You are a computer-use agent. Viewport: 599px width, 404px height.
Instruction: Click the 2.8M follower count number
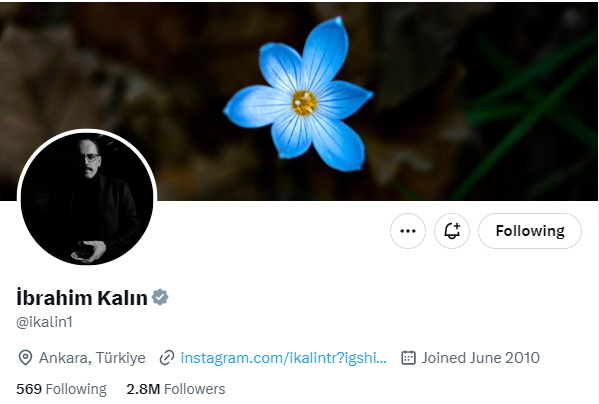point(143,389)
